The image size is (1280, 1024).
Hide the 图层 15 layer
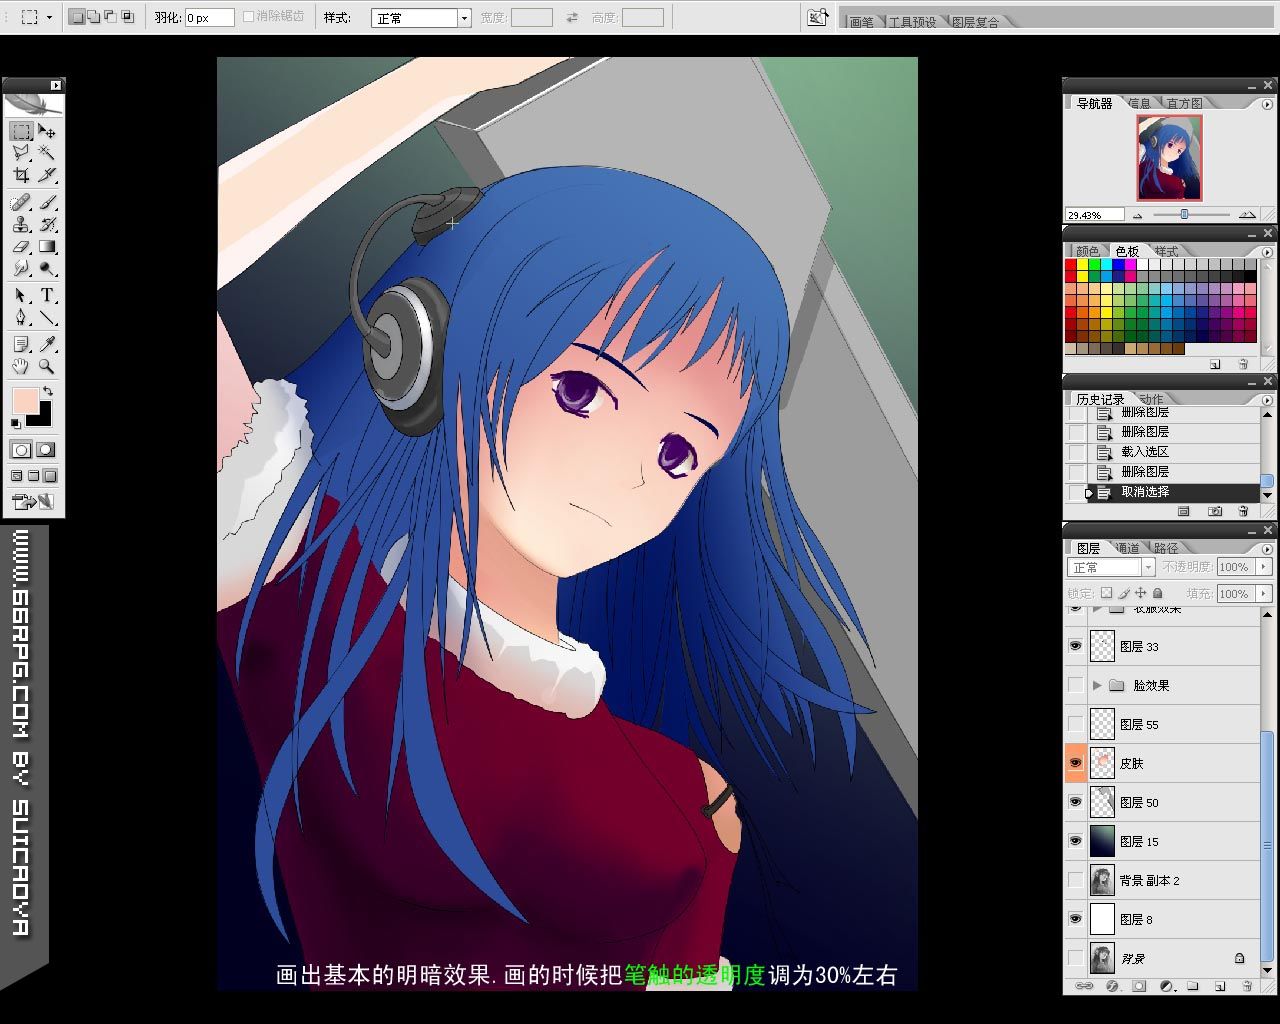(1075, 841)
